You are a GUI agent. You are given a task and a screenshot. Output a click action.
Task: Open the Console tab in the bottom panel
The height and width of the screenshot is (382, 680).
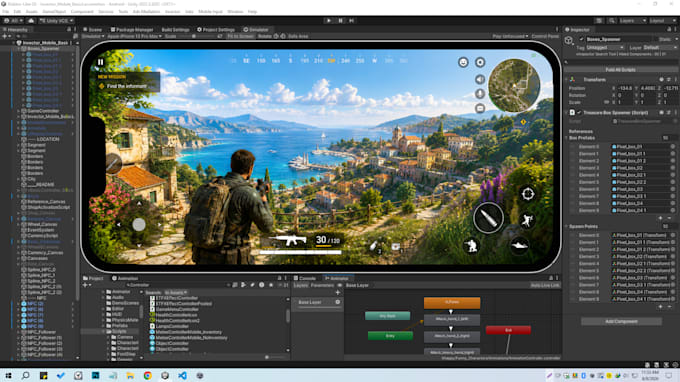point(305,278)
